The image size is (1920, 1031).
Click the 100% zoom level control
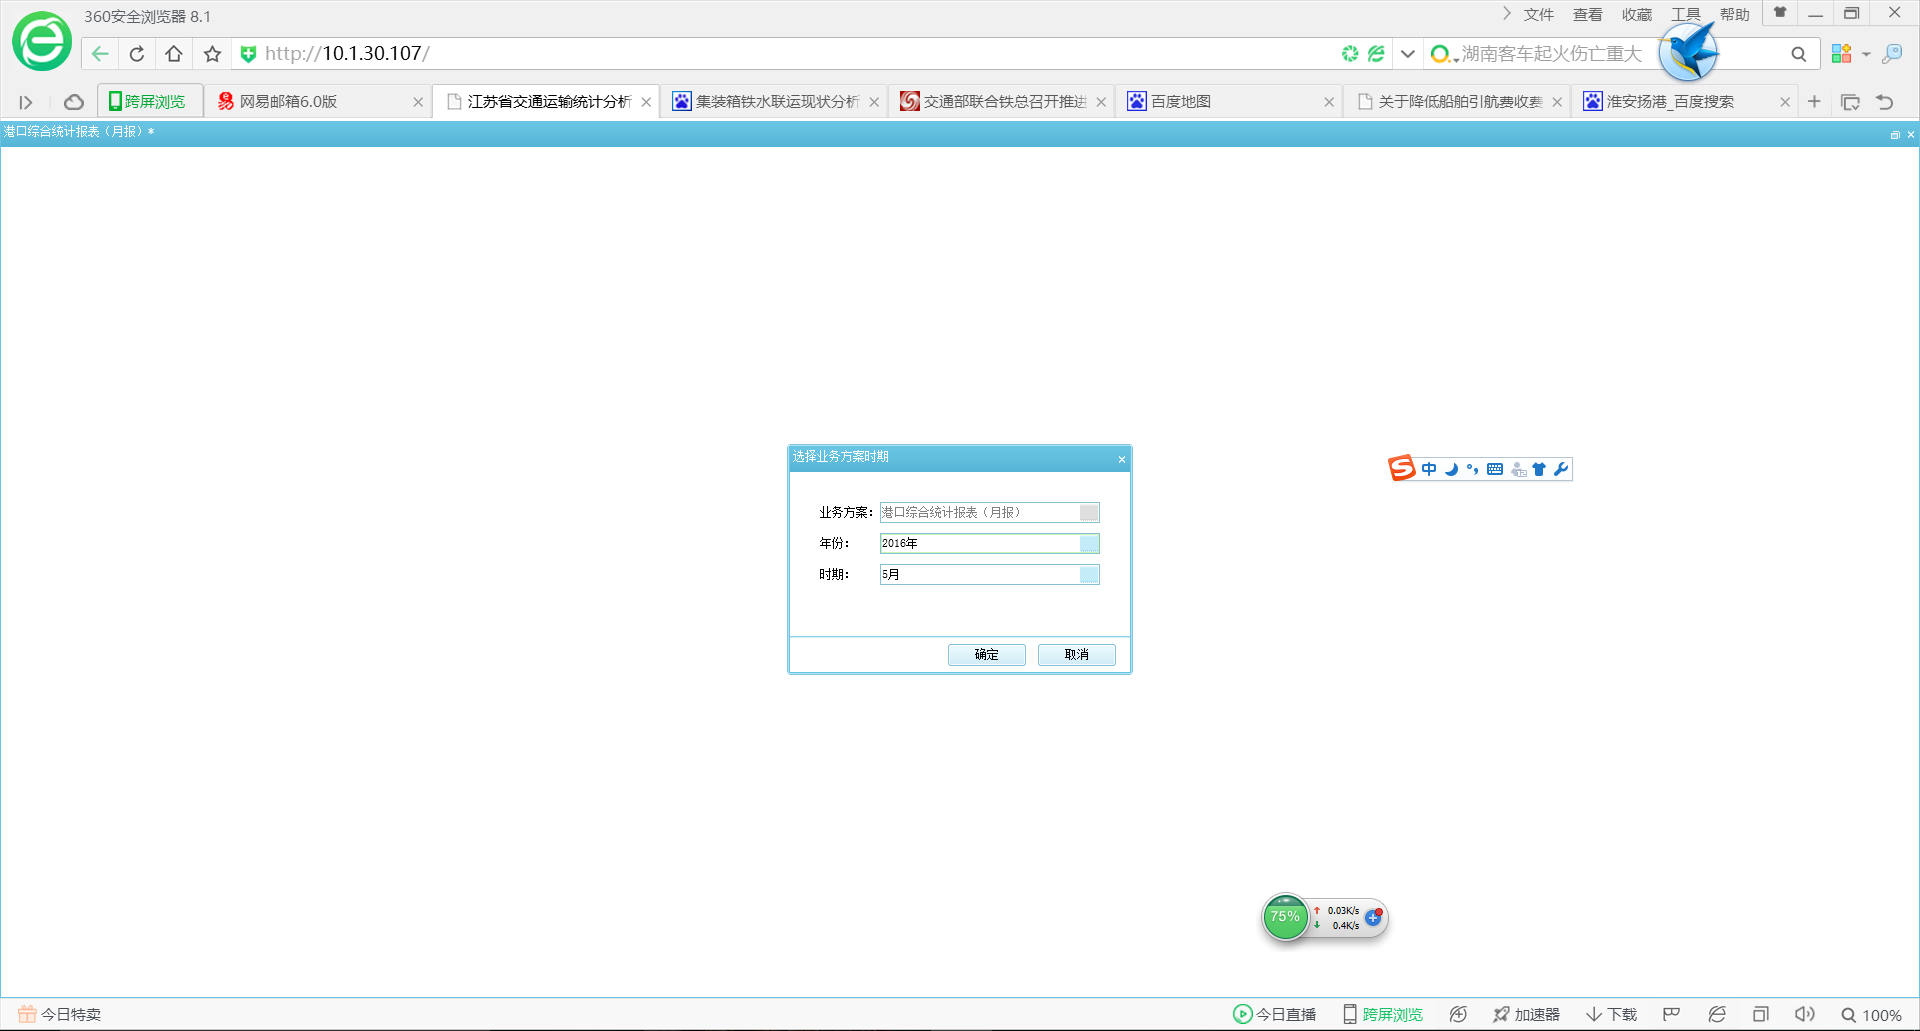pyautogui.click(x=1871, y=1014)
